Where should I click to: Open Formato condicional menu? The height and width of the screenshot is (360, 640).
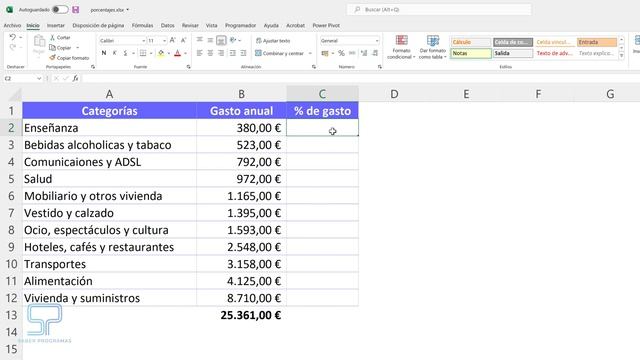pos(401,47)
